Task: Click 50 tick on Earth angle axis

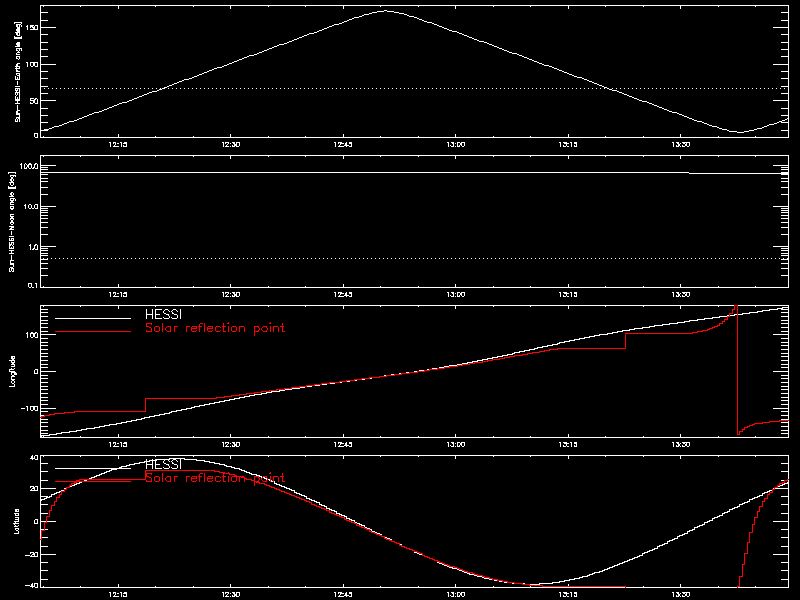Action: coord(34,101)
